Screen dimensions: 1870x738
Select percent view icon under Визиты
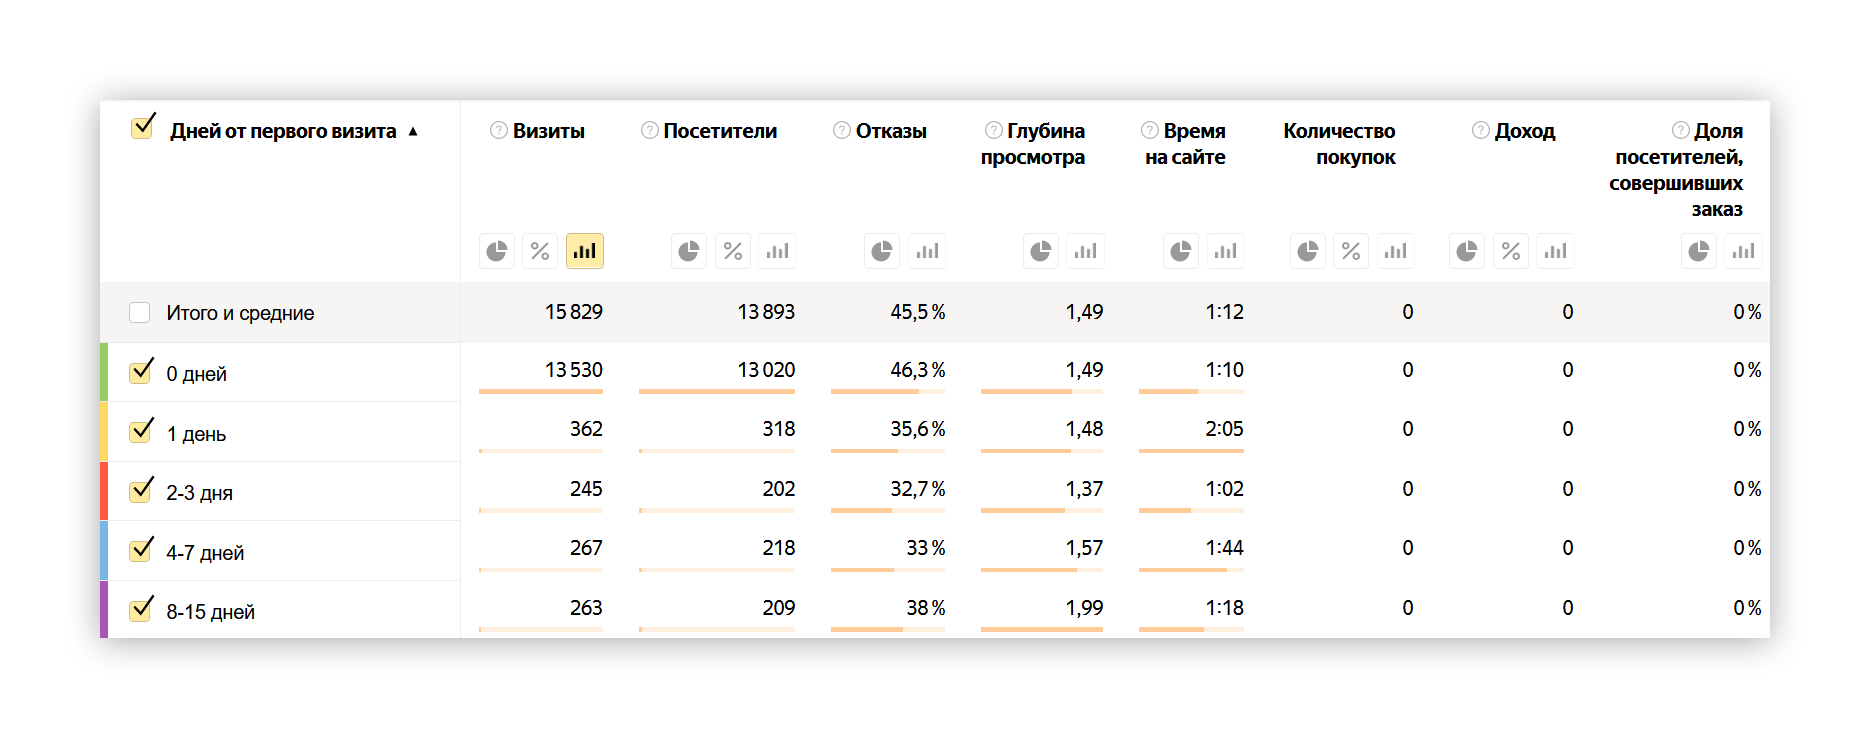540,251
